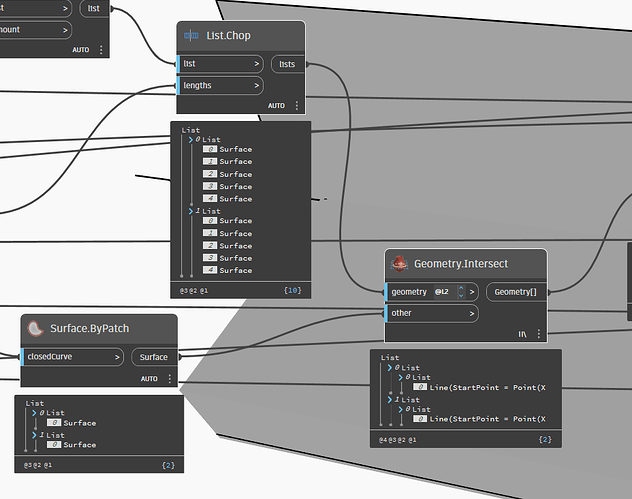632x499 pixels.
Task: Collapse 1 List in Geometry.Intersect preview
Action: [x=390, y=400]
